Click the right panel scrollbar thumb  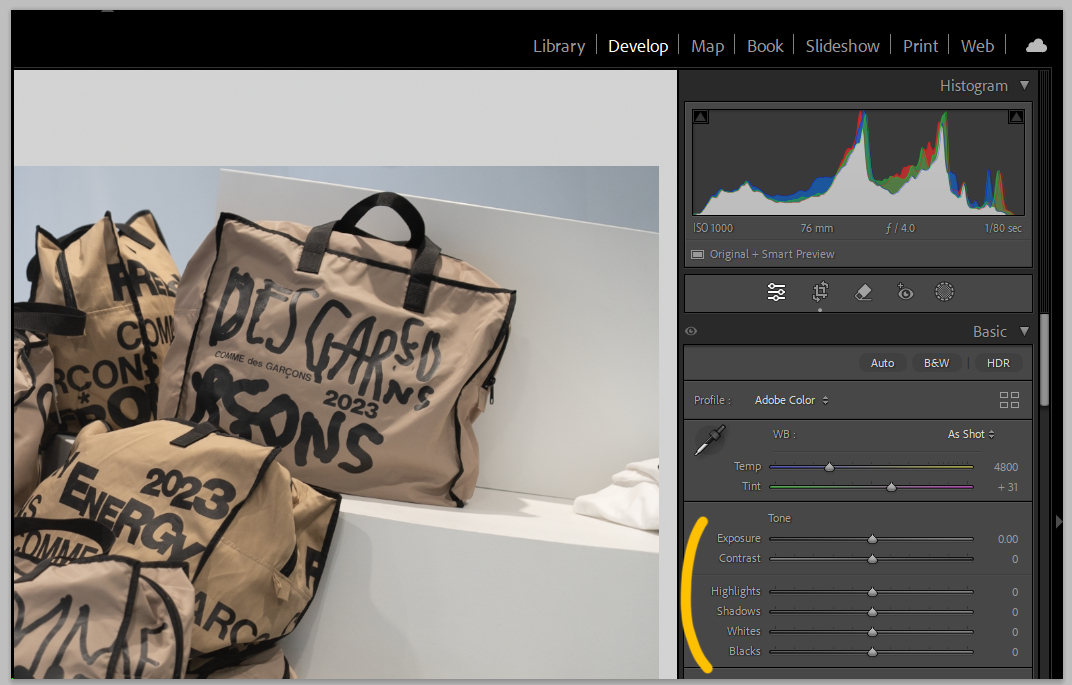1044,360
